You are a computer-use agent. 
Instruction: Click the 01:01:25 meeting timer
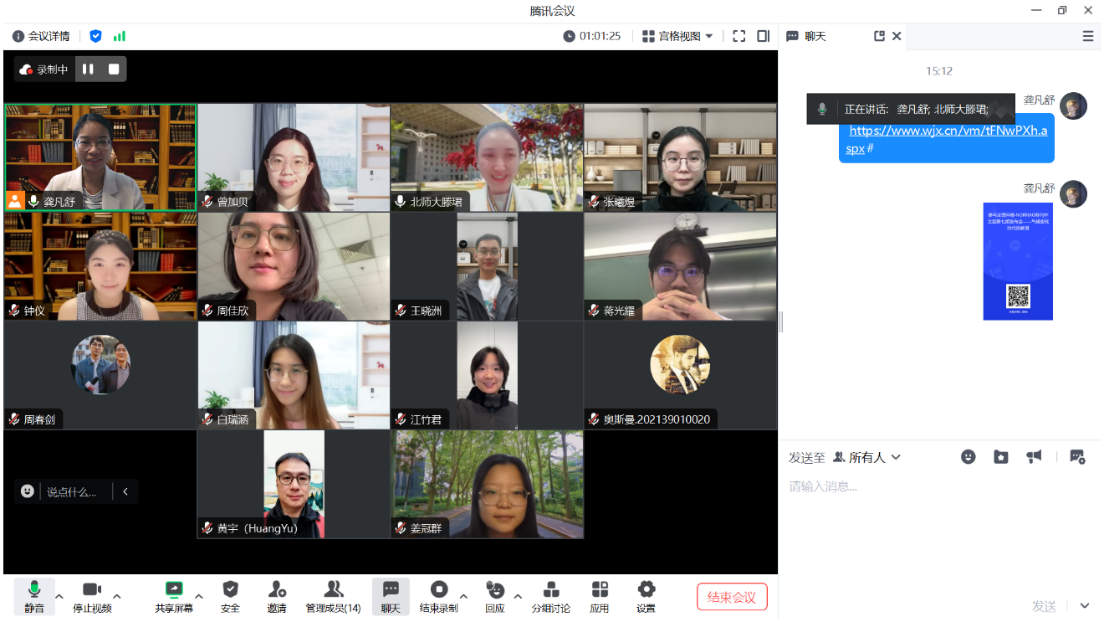coord(592,36)
